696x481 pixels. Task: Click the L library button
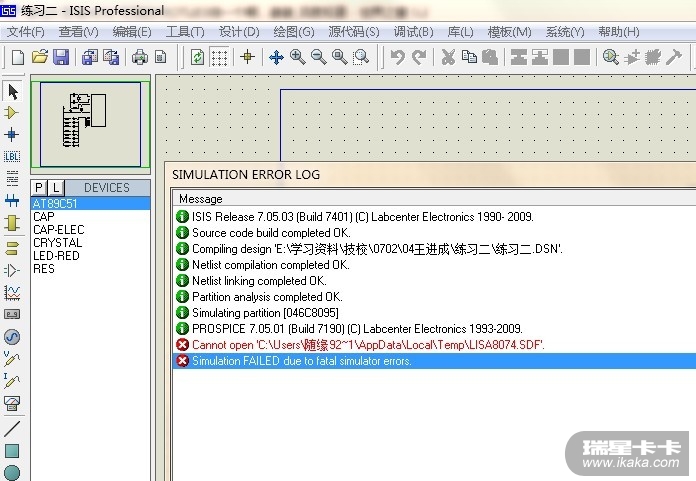coord(56,188)
